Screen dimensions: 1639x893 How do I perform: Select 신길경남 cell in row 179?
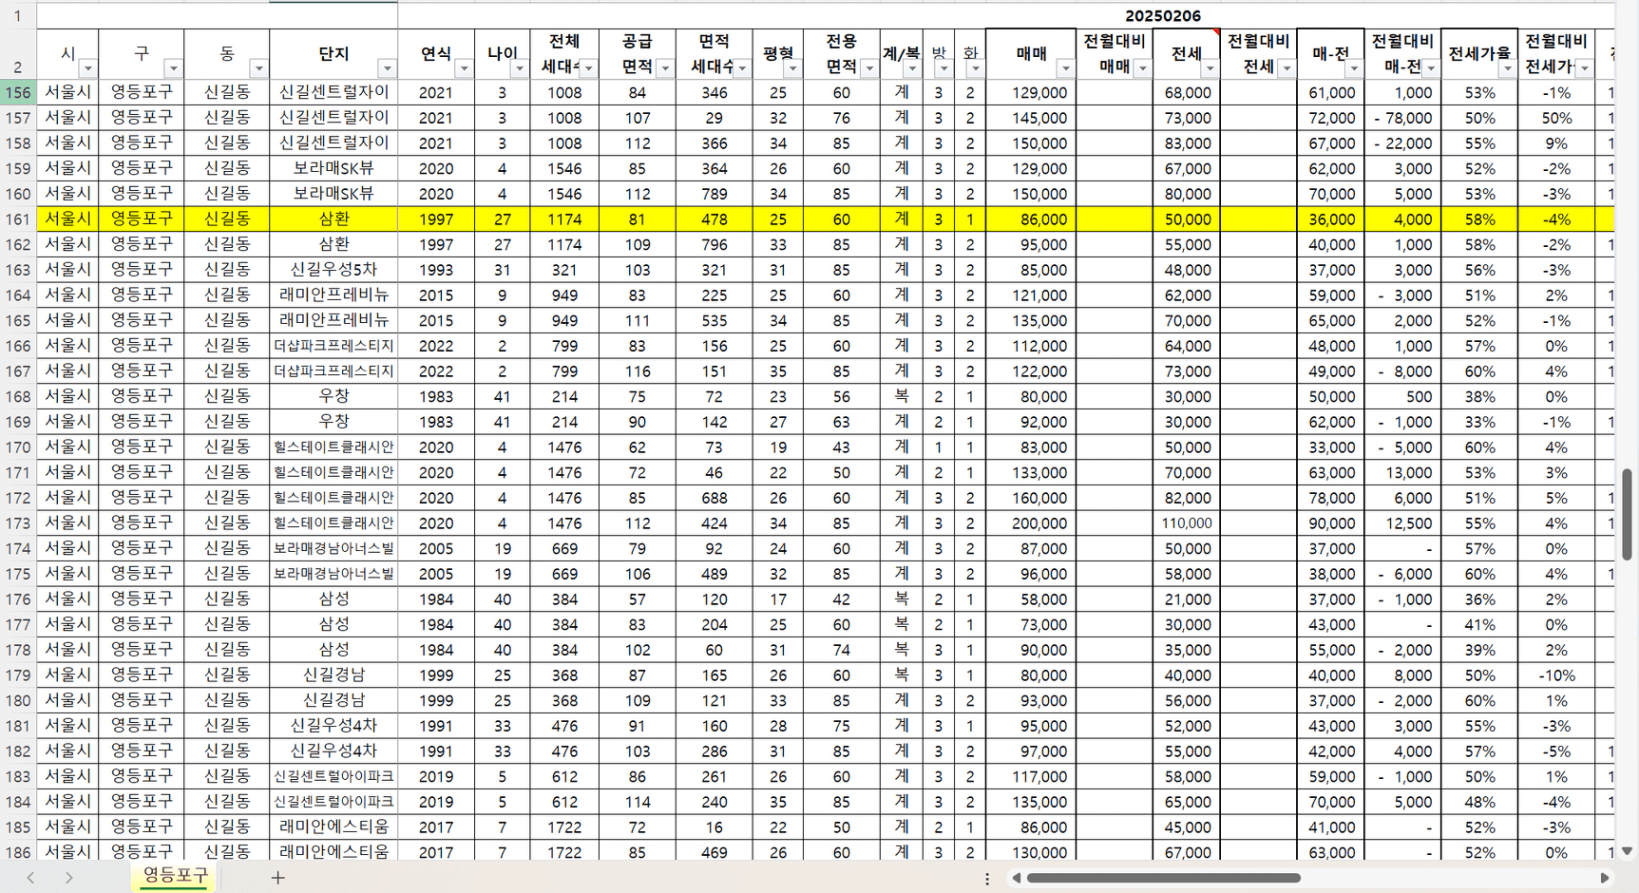pos(334,675)
